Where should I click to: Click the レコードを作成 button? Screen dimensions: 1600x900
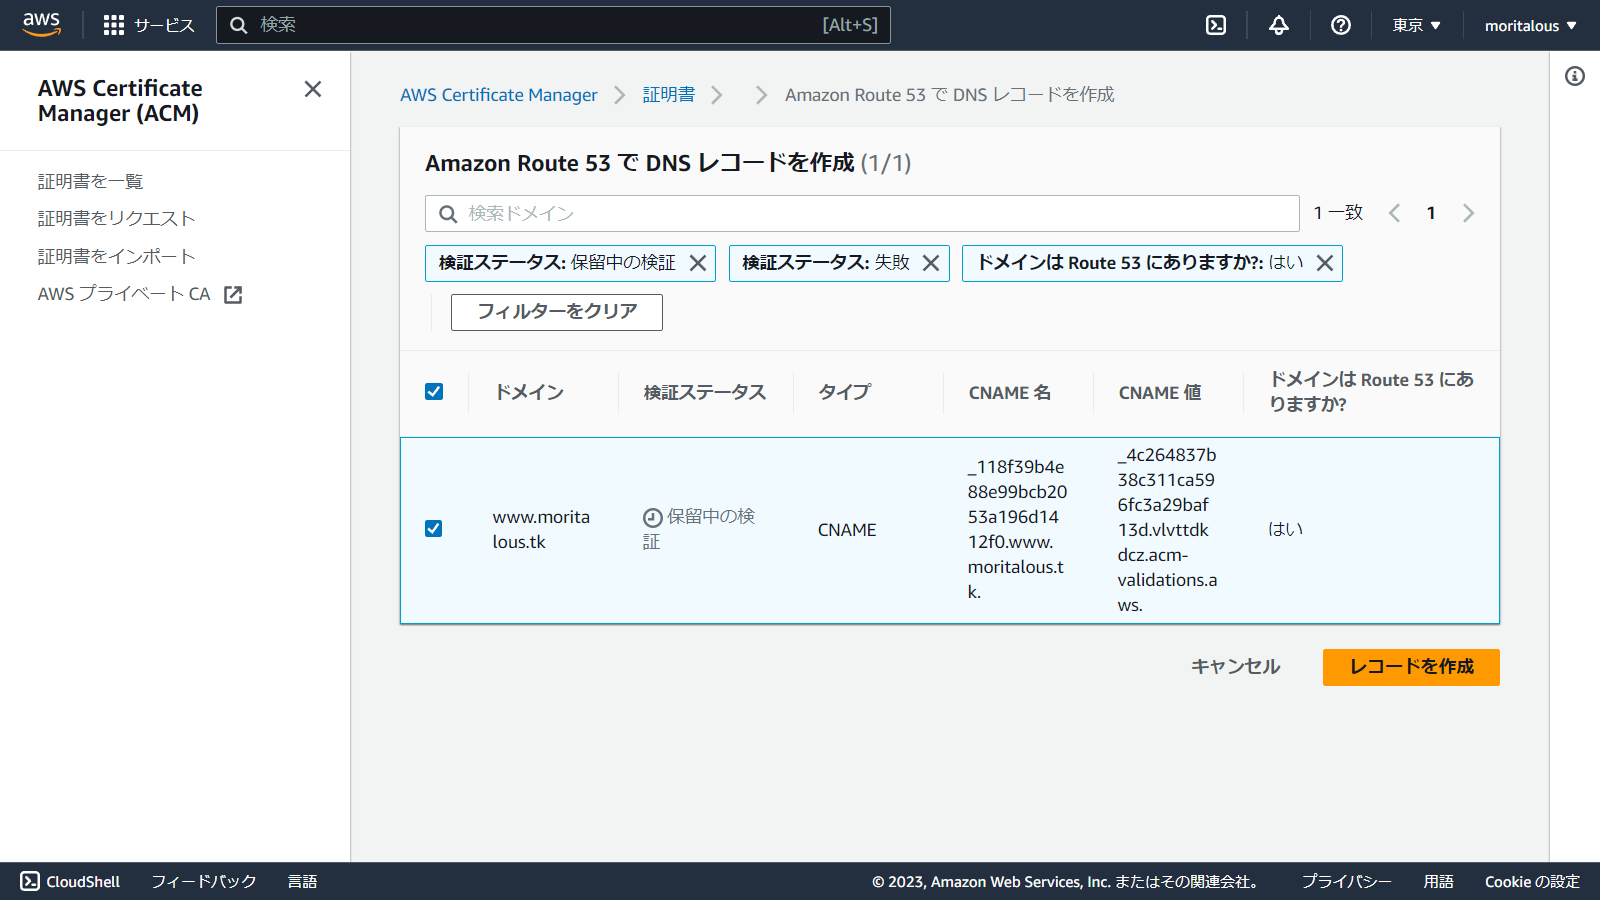pyautogui.click(x=1410, y=667)
